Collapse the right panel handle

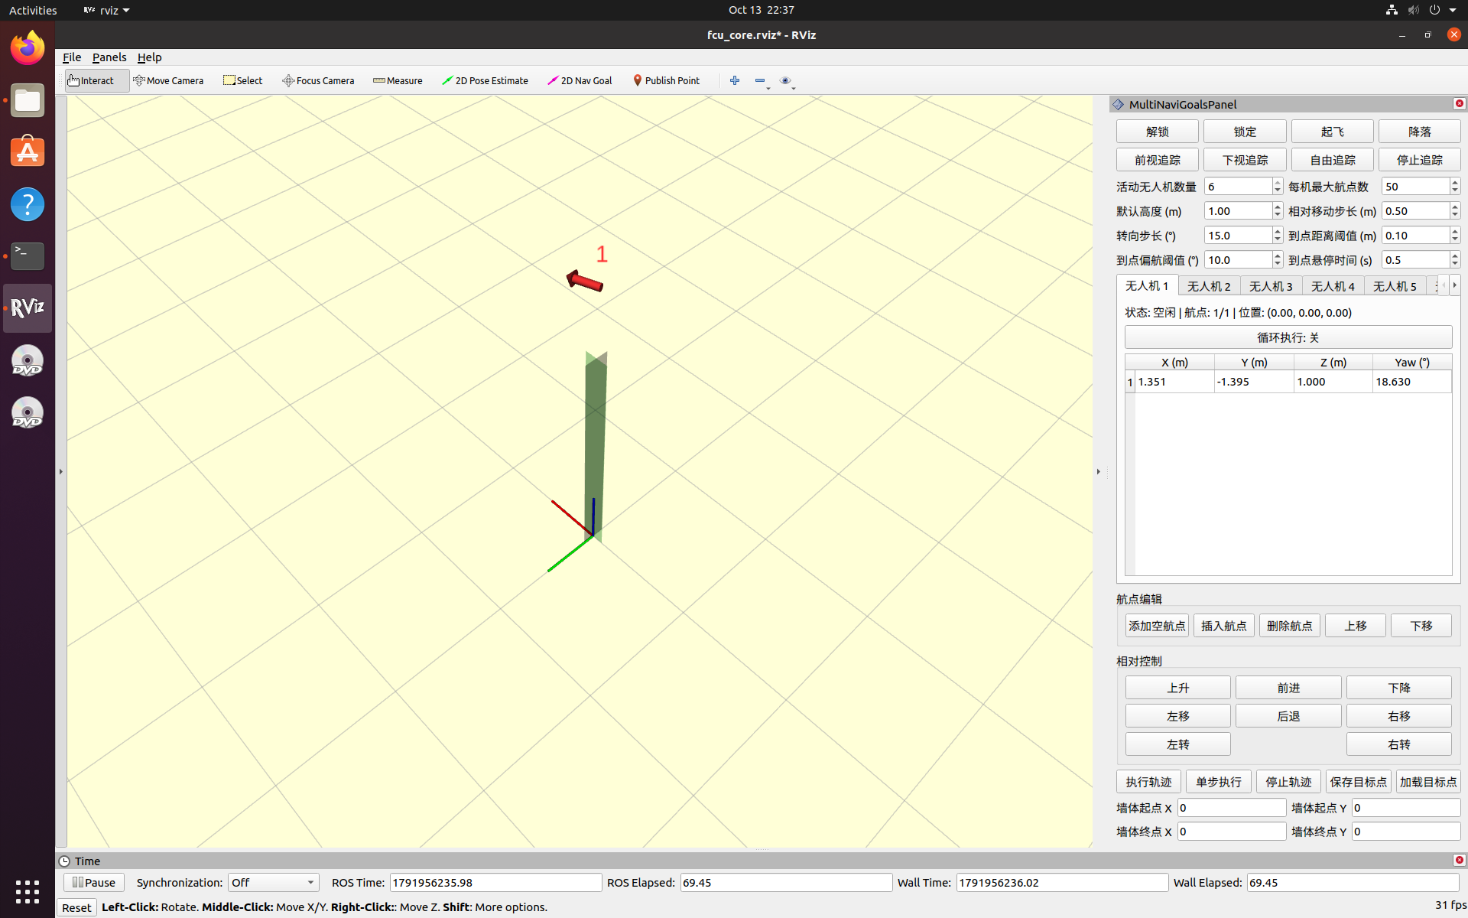1099,471
